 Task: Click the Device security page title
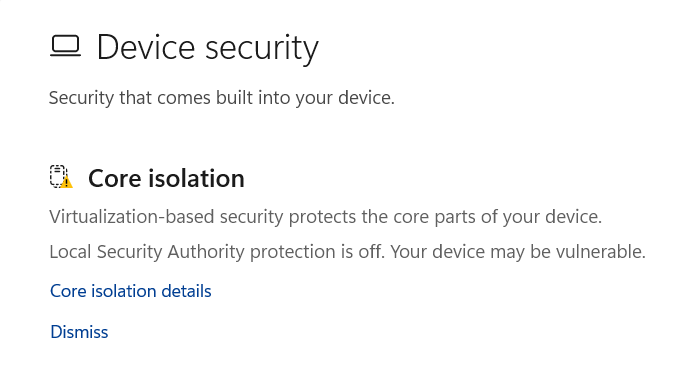pos(208,48)
